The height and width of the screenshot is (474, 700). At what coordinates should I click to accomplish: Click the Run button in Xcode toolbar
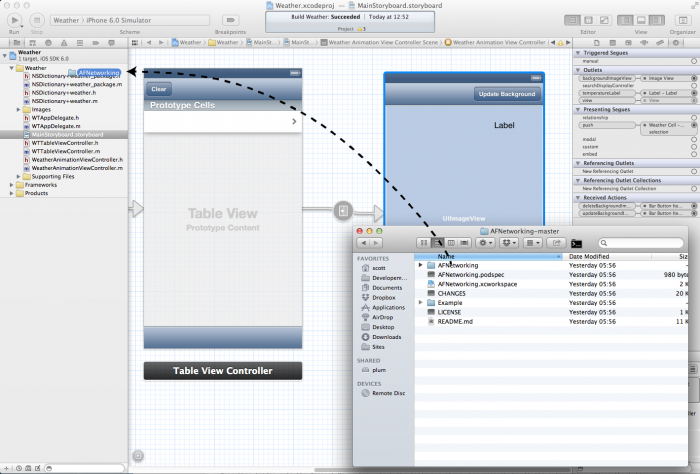(14, 20)
